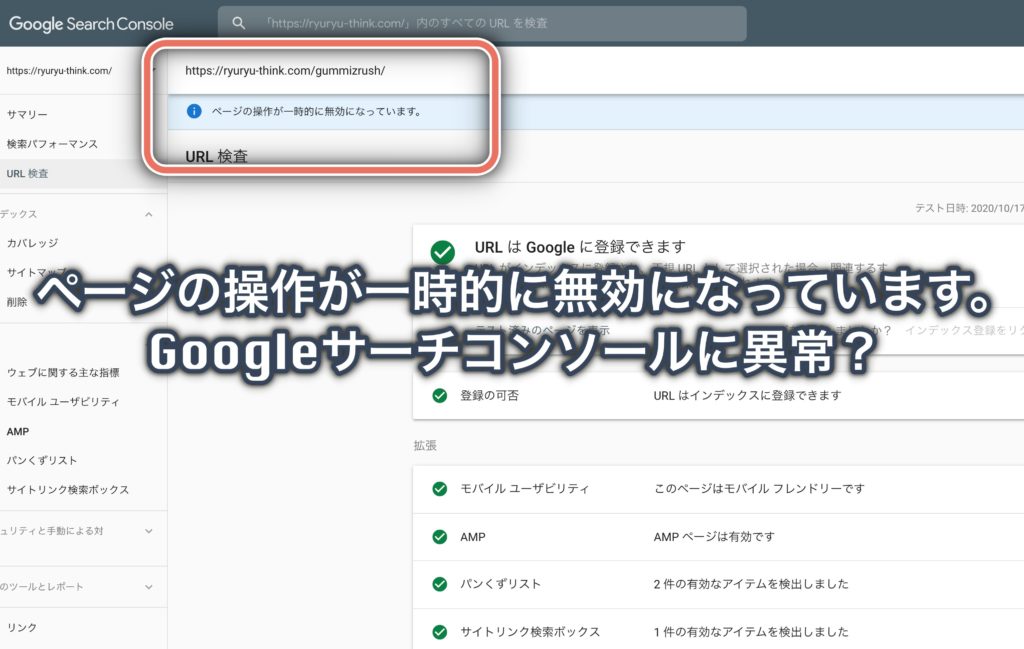Click the notice text ページの操作が一時的に無効になっています in the banner
Image resolution: width=1024 pixels, height=649 pixels.
[x=316, y=112]
